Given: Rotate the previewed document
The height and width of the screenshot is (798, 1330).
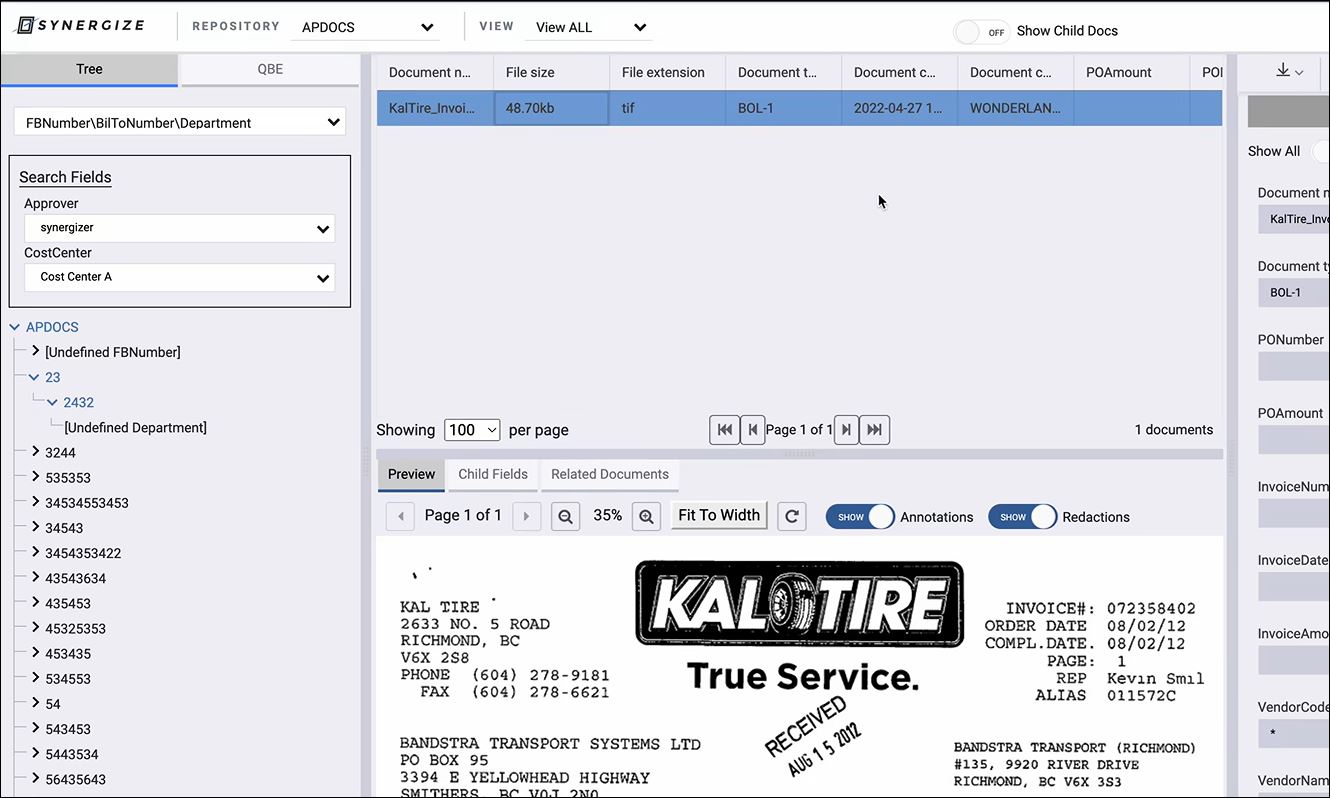Looking at the screenshot, I should point(792,516).
